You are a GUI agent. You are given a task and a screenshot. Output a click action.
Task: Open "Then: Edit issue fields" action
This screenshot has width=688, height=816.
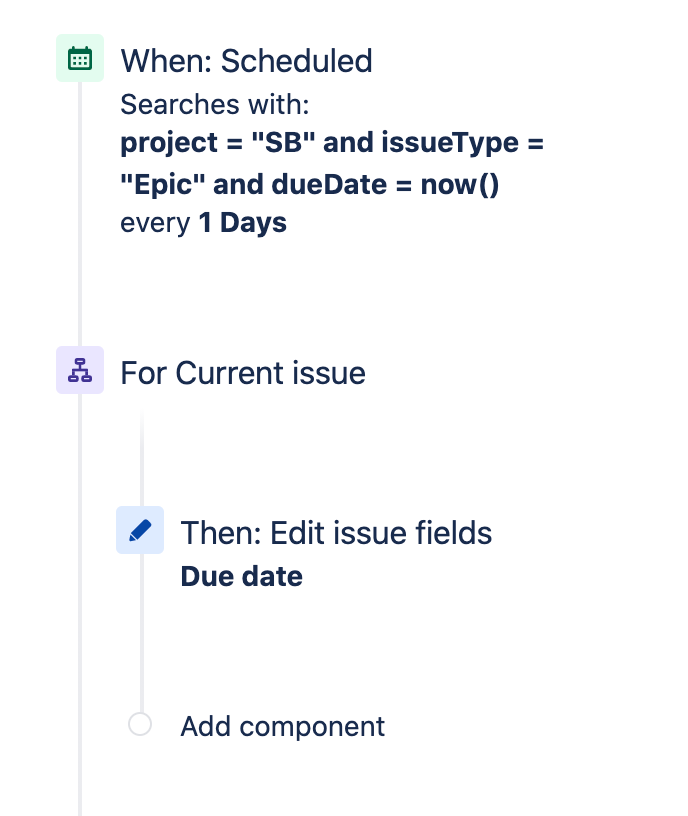pyautogui.click(x=336, y=533)
